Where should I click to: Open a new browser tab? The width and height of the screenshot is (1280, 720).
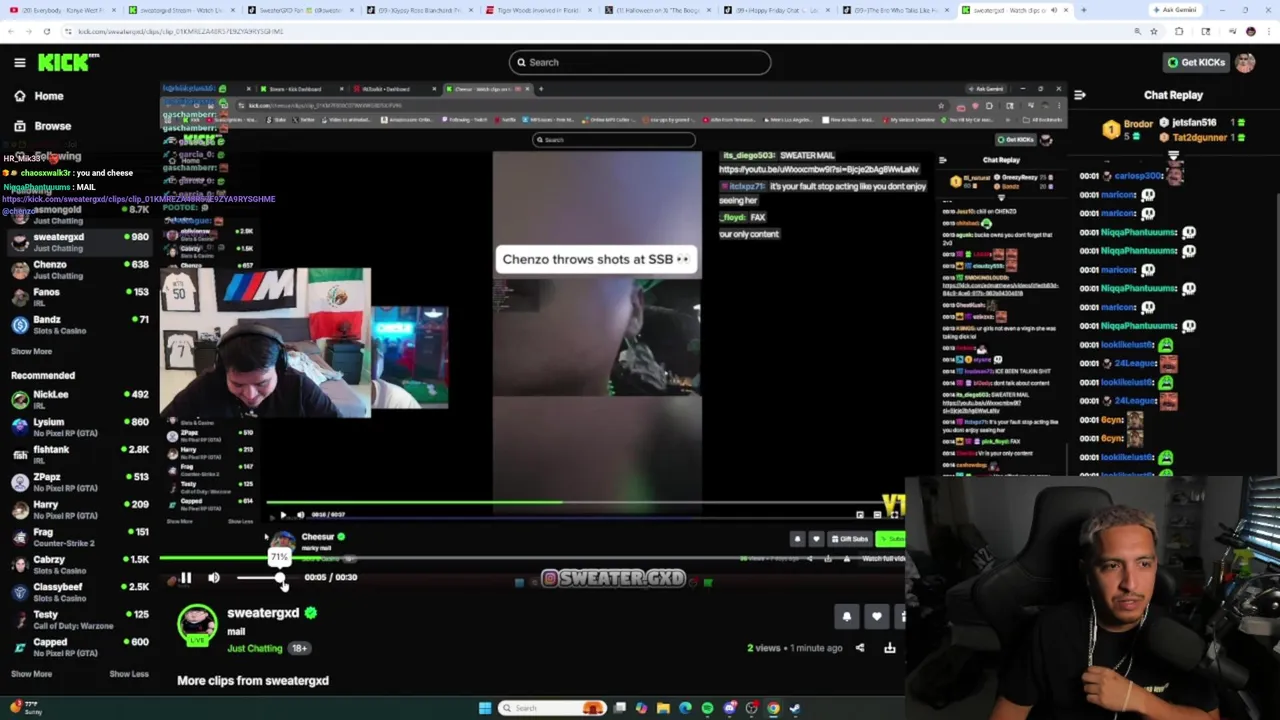(x=1083, y=10)
